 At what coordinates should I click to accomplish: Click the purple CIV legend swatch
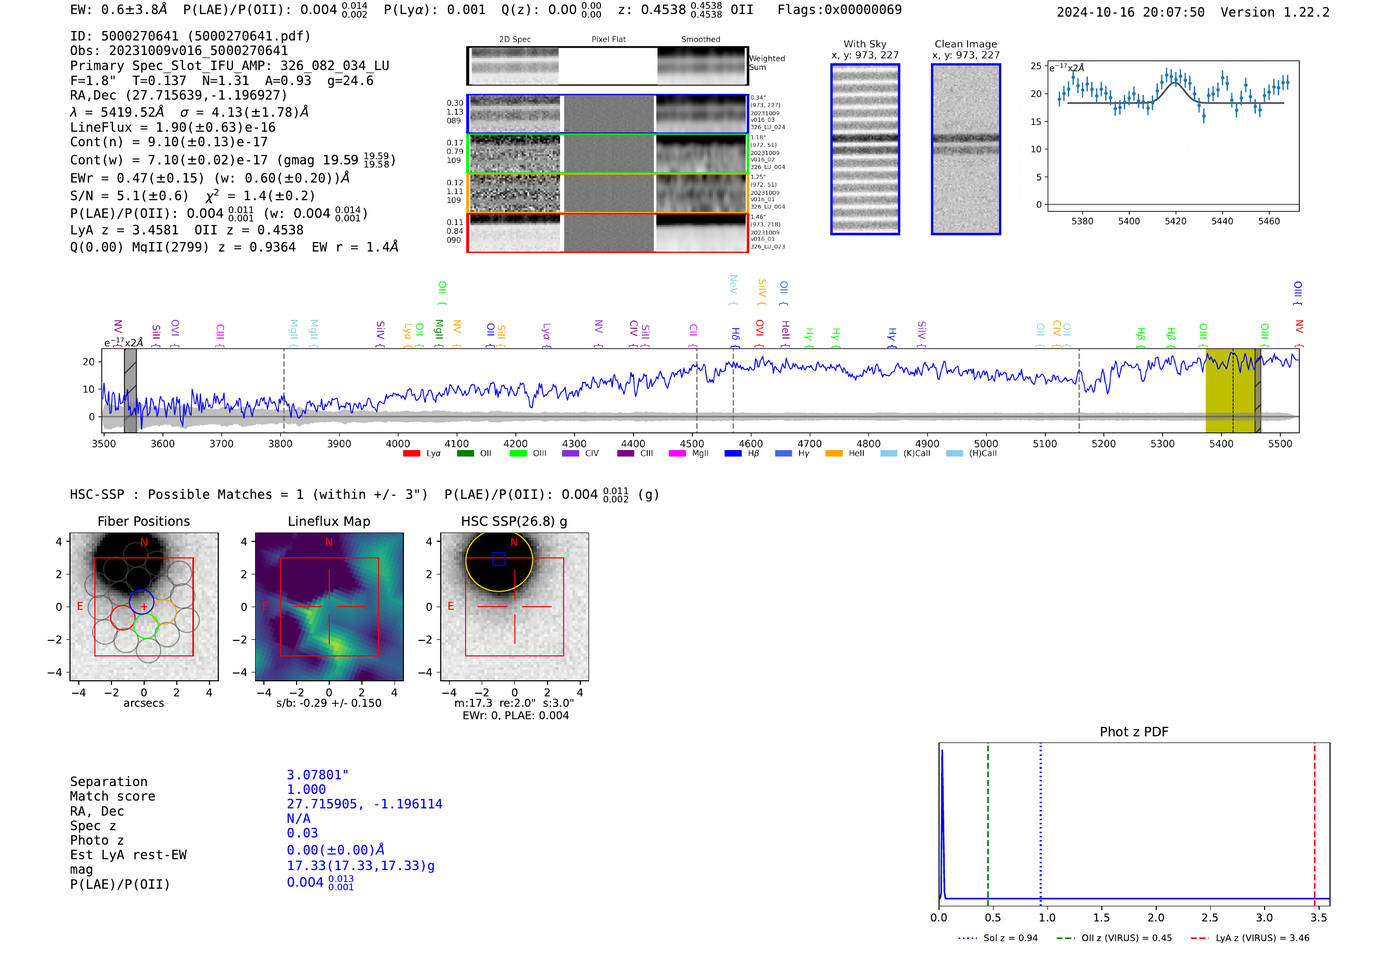point(570,453)
